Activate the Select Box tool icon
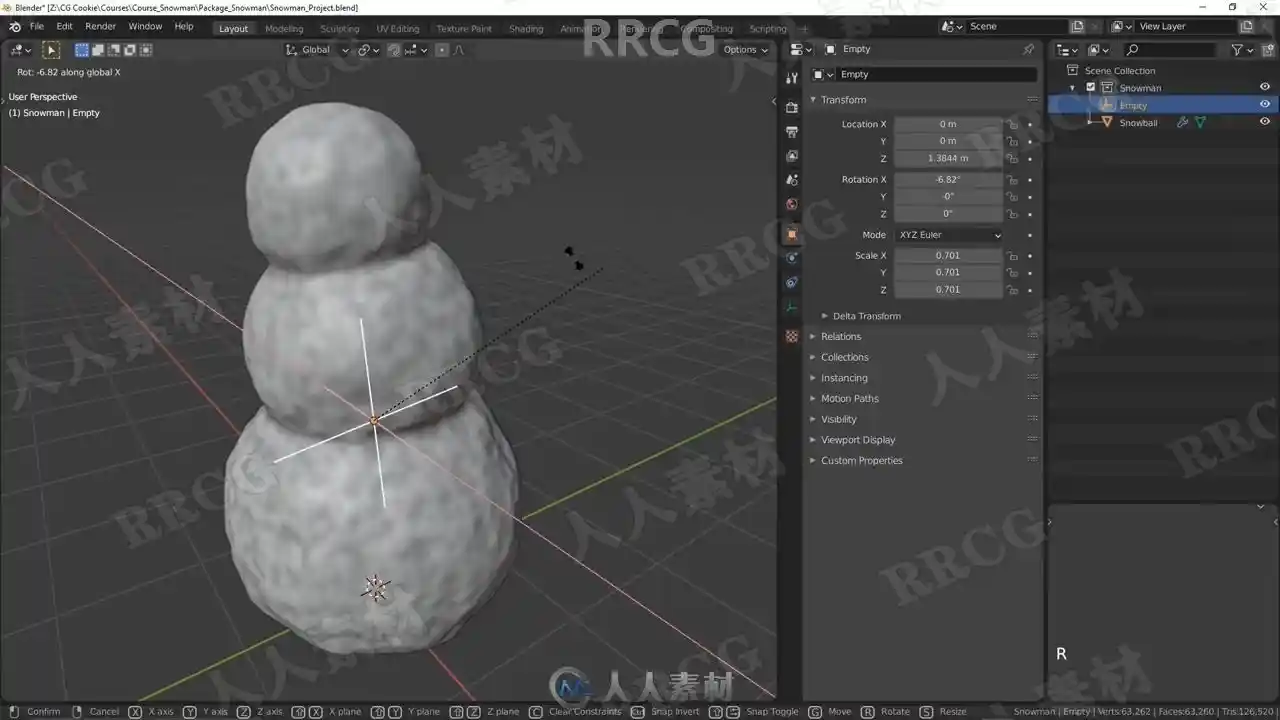Image resolution: width=1280 pixels, height=720 pixels. [51, 50]
